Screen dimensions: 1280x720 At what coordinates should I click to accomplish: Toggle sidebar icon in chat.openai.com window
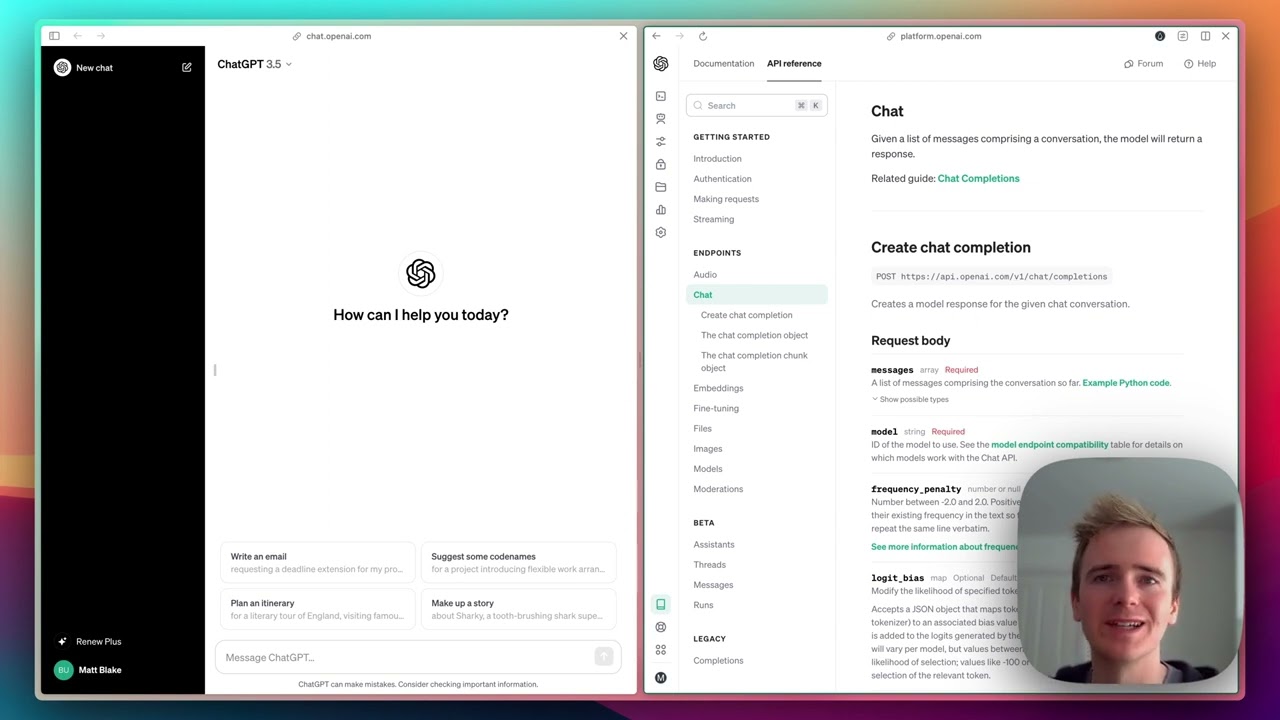tap(54, 36)
